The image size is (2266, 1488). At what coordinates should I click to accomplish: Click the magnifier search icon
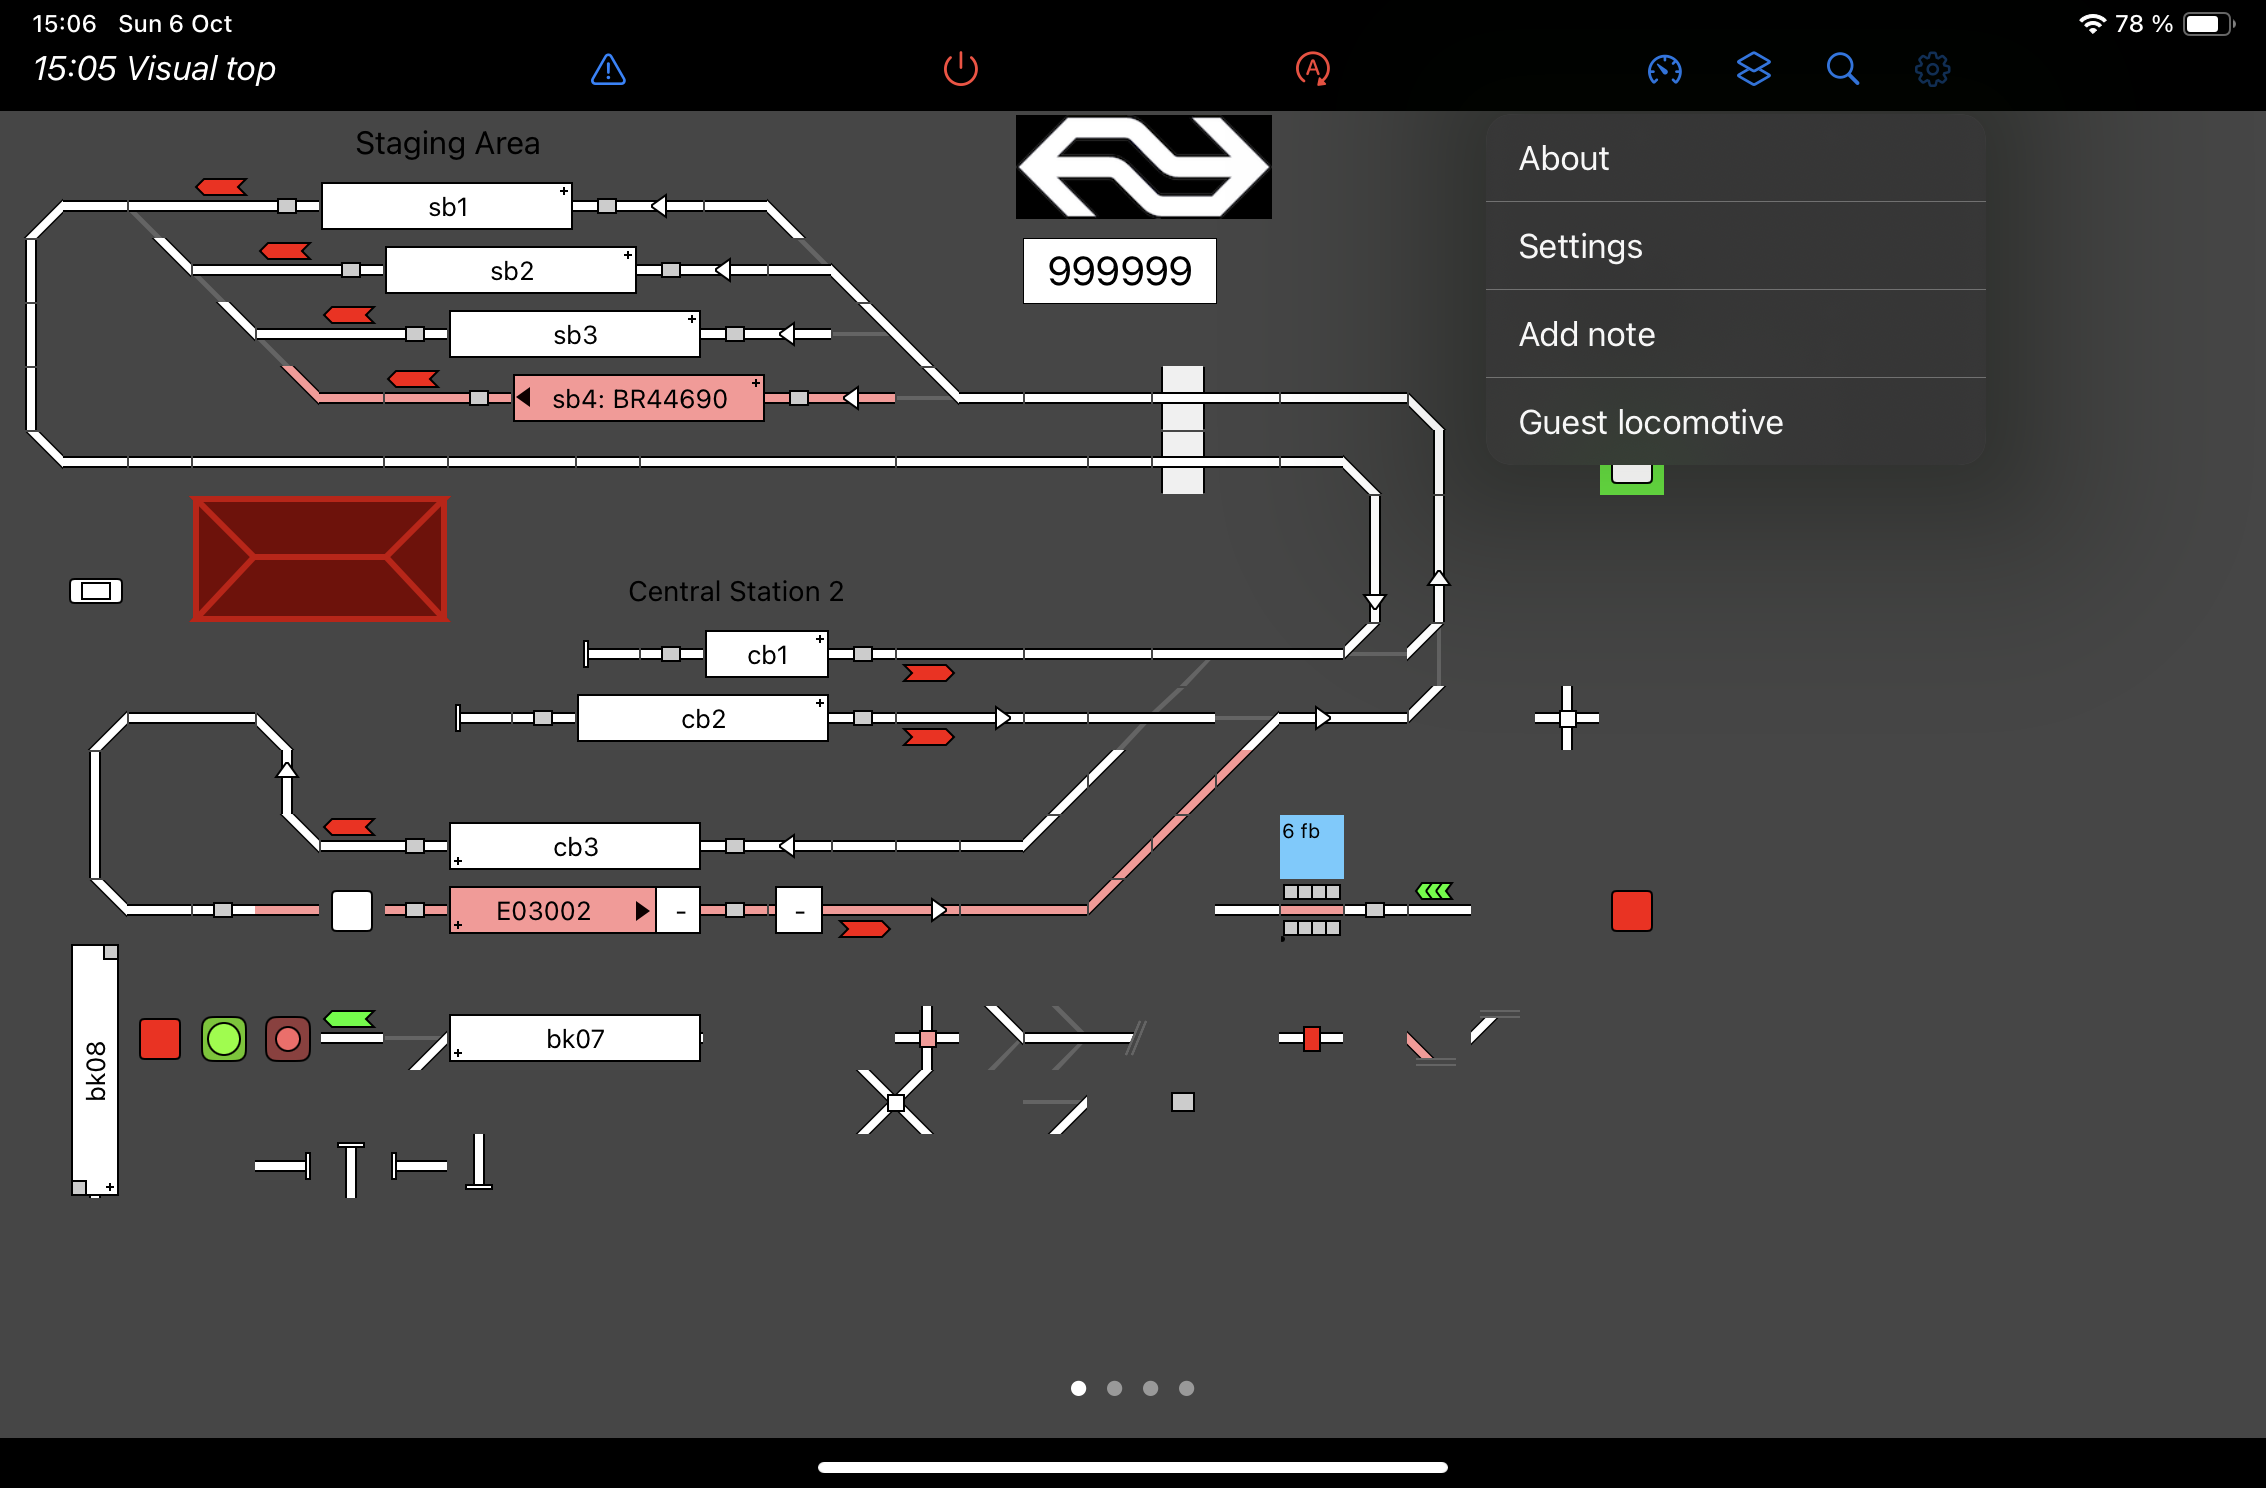coord(1842,69)
